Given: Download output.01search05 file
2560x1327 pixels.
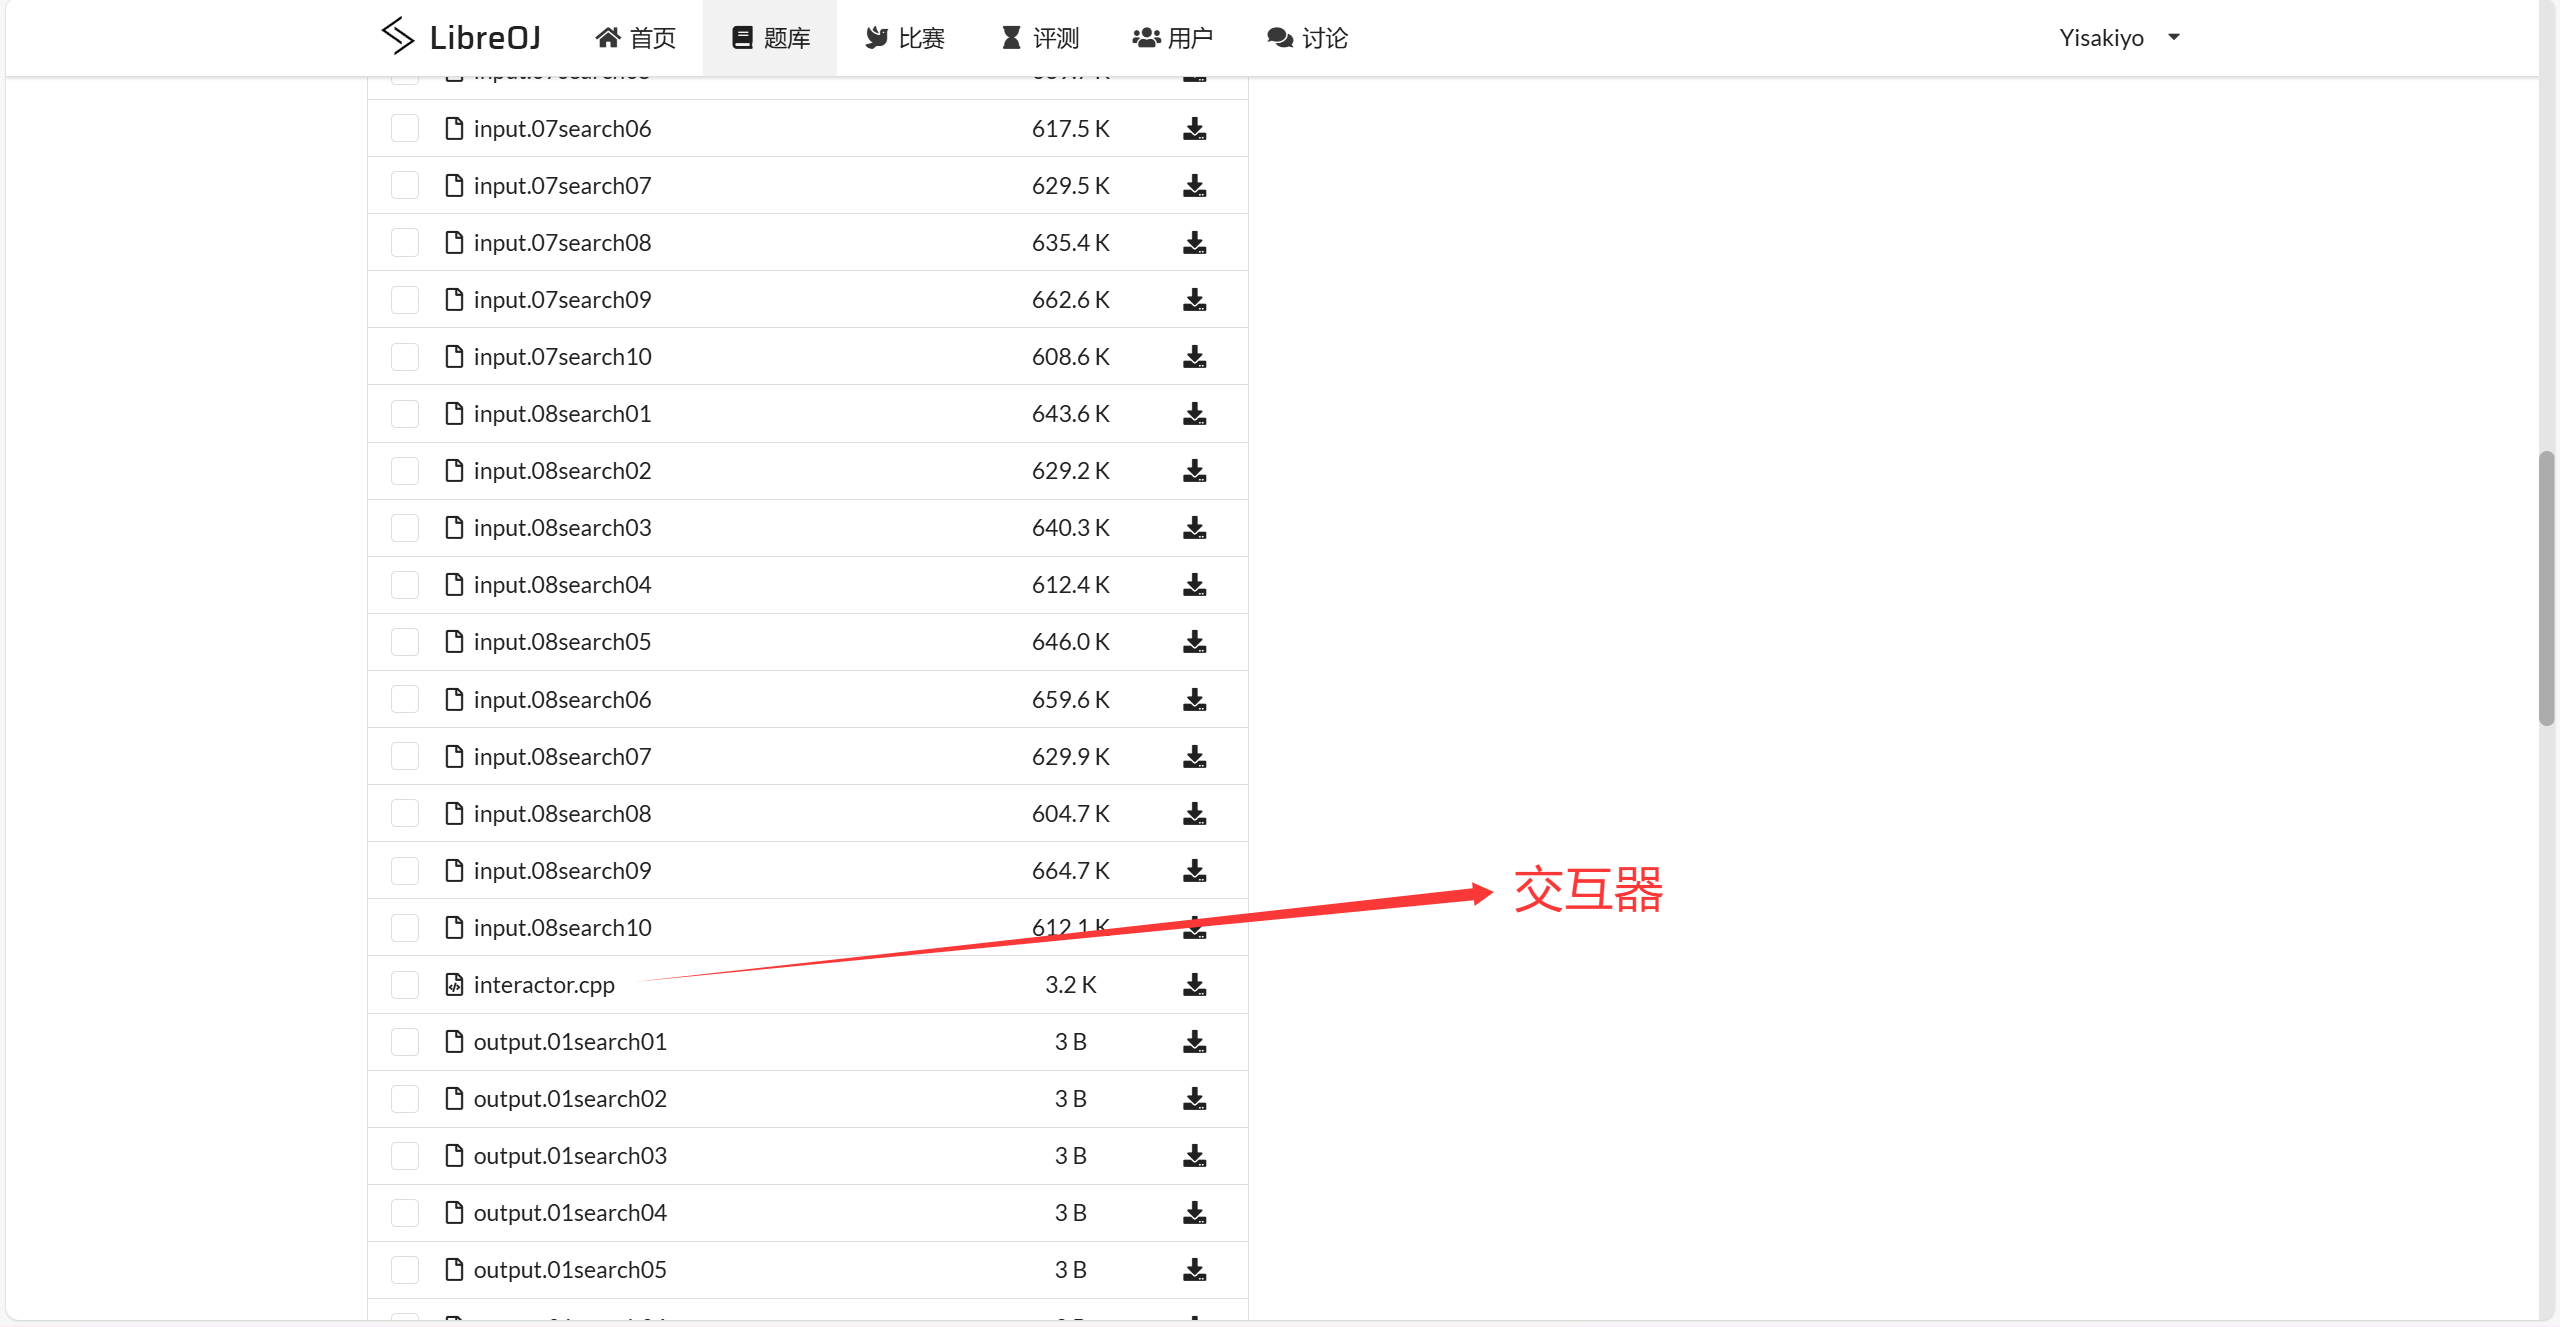Looking at the screenshot, I should [x=1194, y=1270].
